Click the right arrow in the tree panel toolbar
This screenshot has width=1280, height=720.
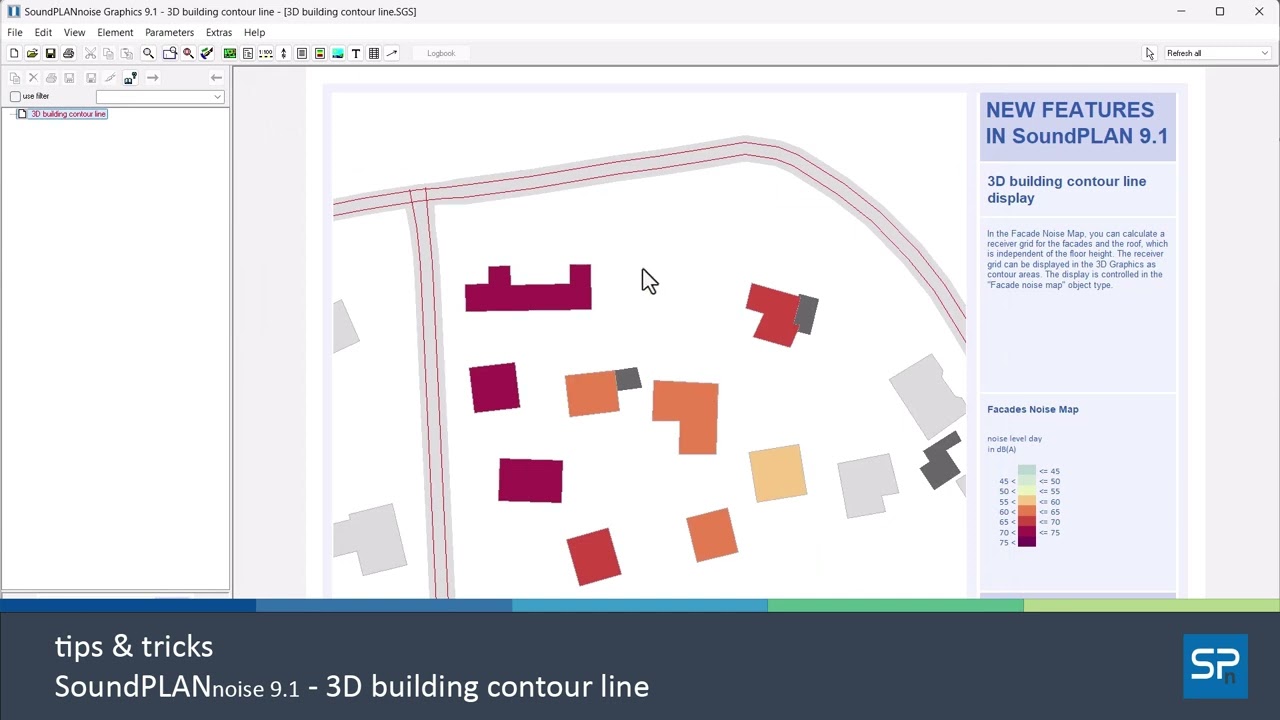(152, 77)
